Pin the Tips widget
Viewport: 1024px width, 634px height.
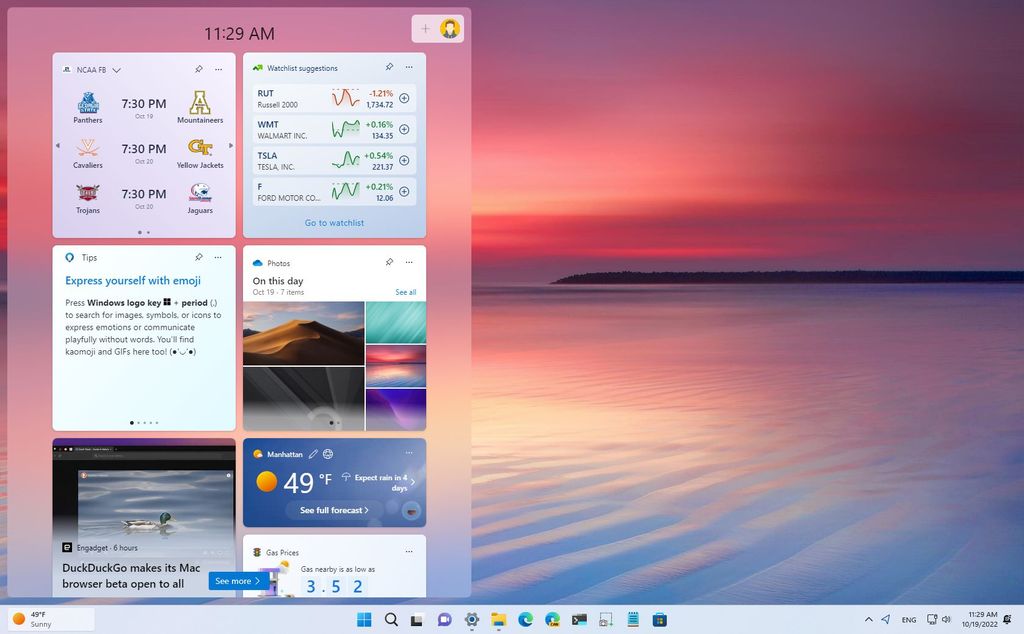click(197, 257)
